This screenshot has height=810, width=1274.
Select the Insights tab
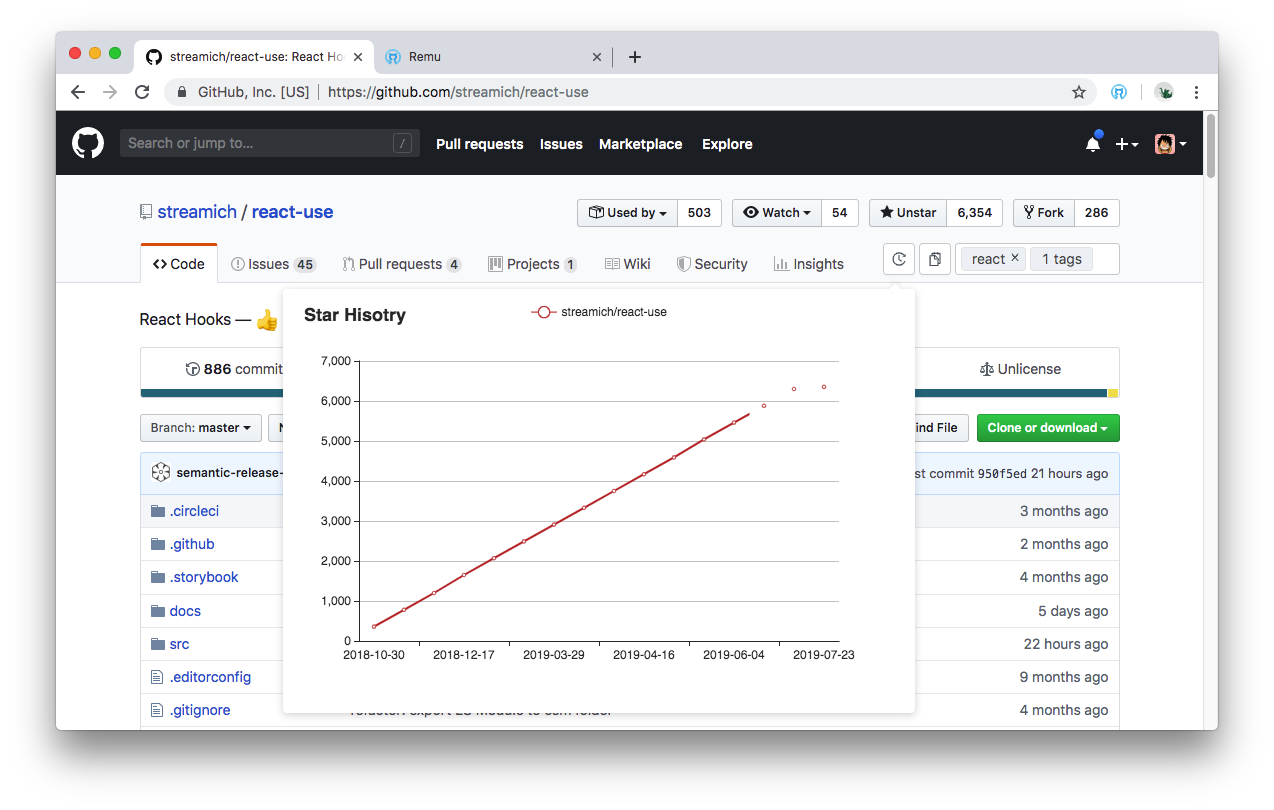(809, 264)
